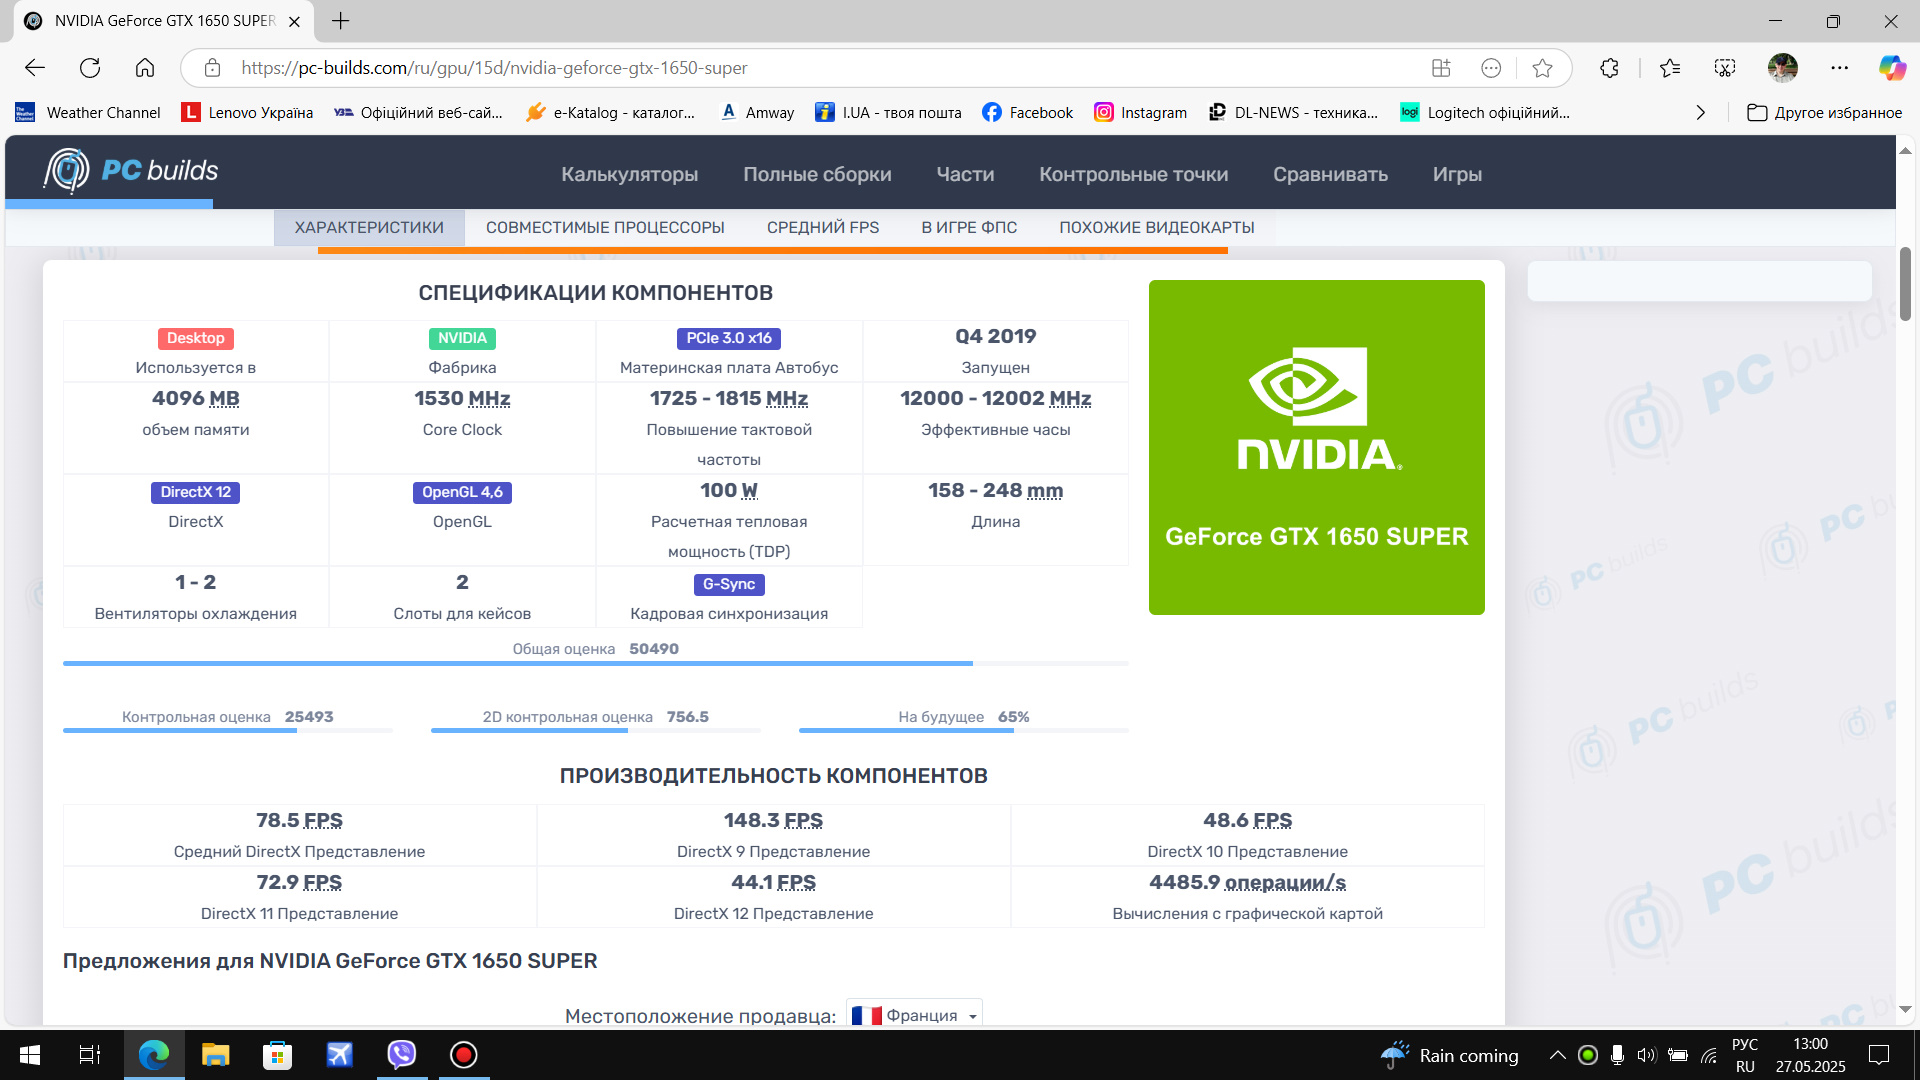The height and width of the screenshot is (1080, 1920).
Task: Click the PCIe 3.0 x16 badge
Action: 729,338
